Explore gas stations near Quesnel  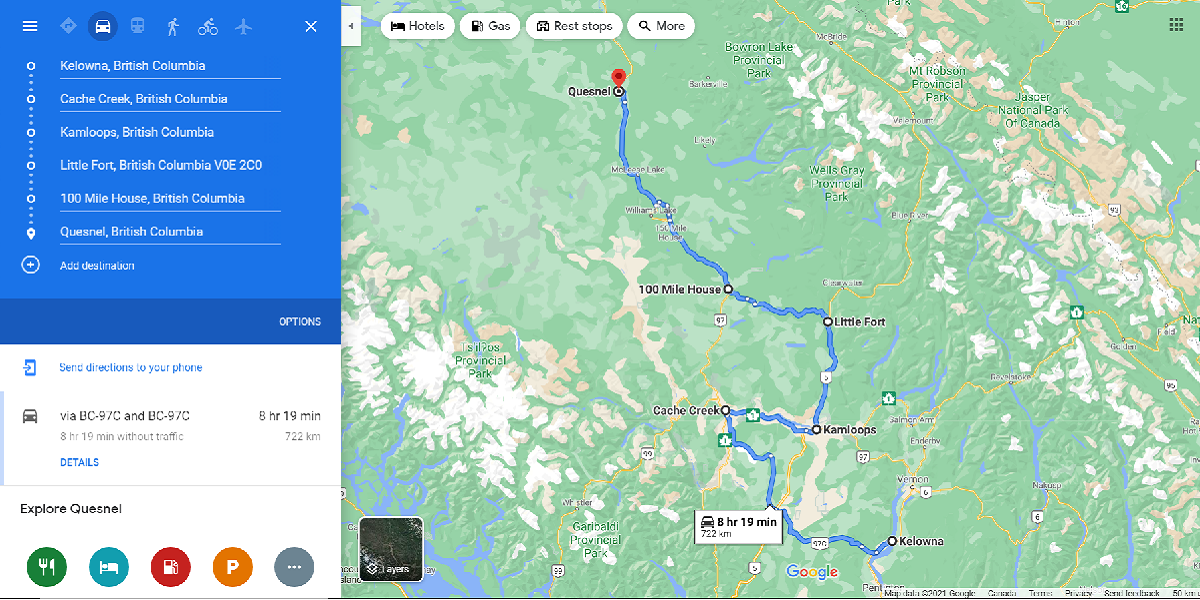point(170,567)
